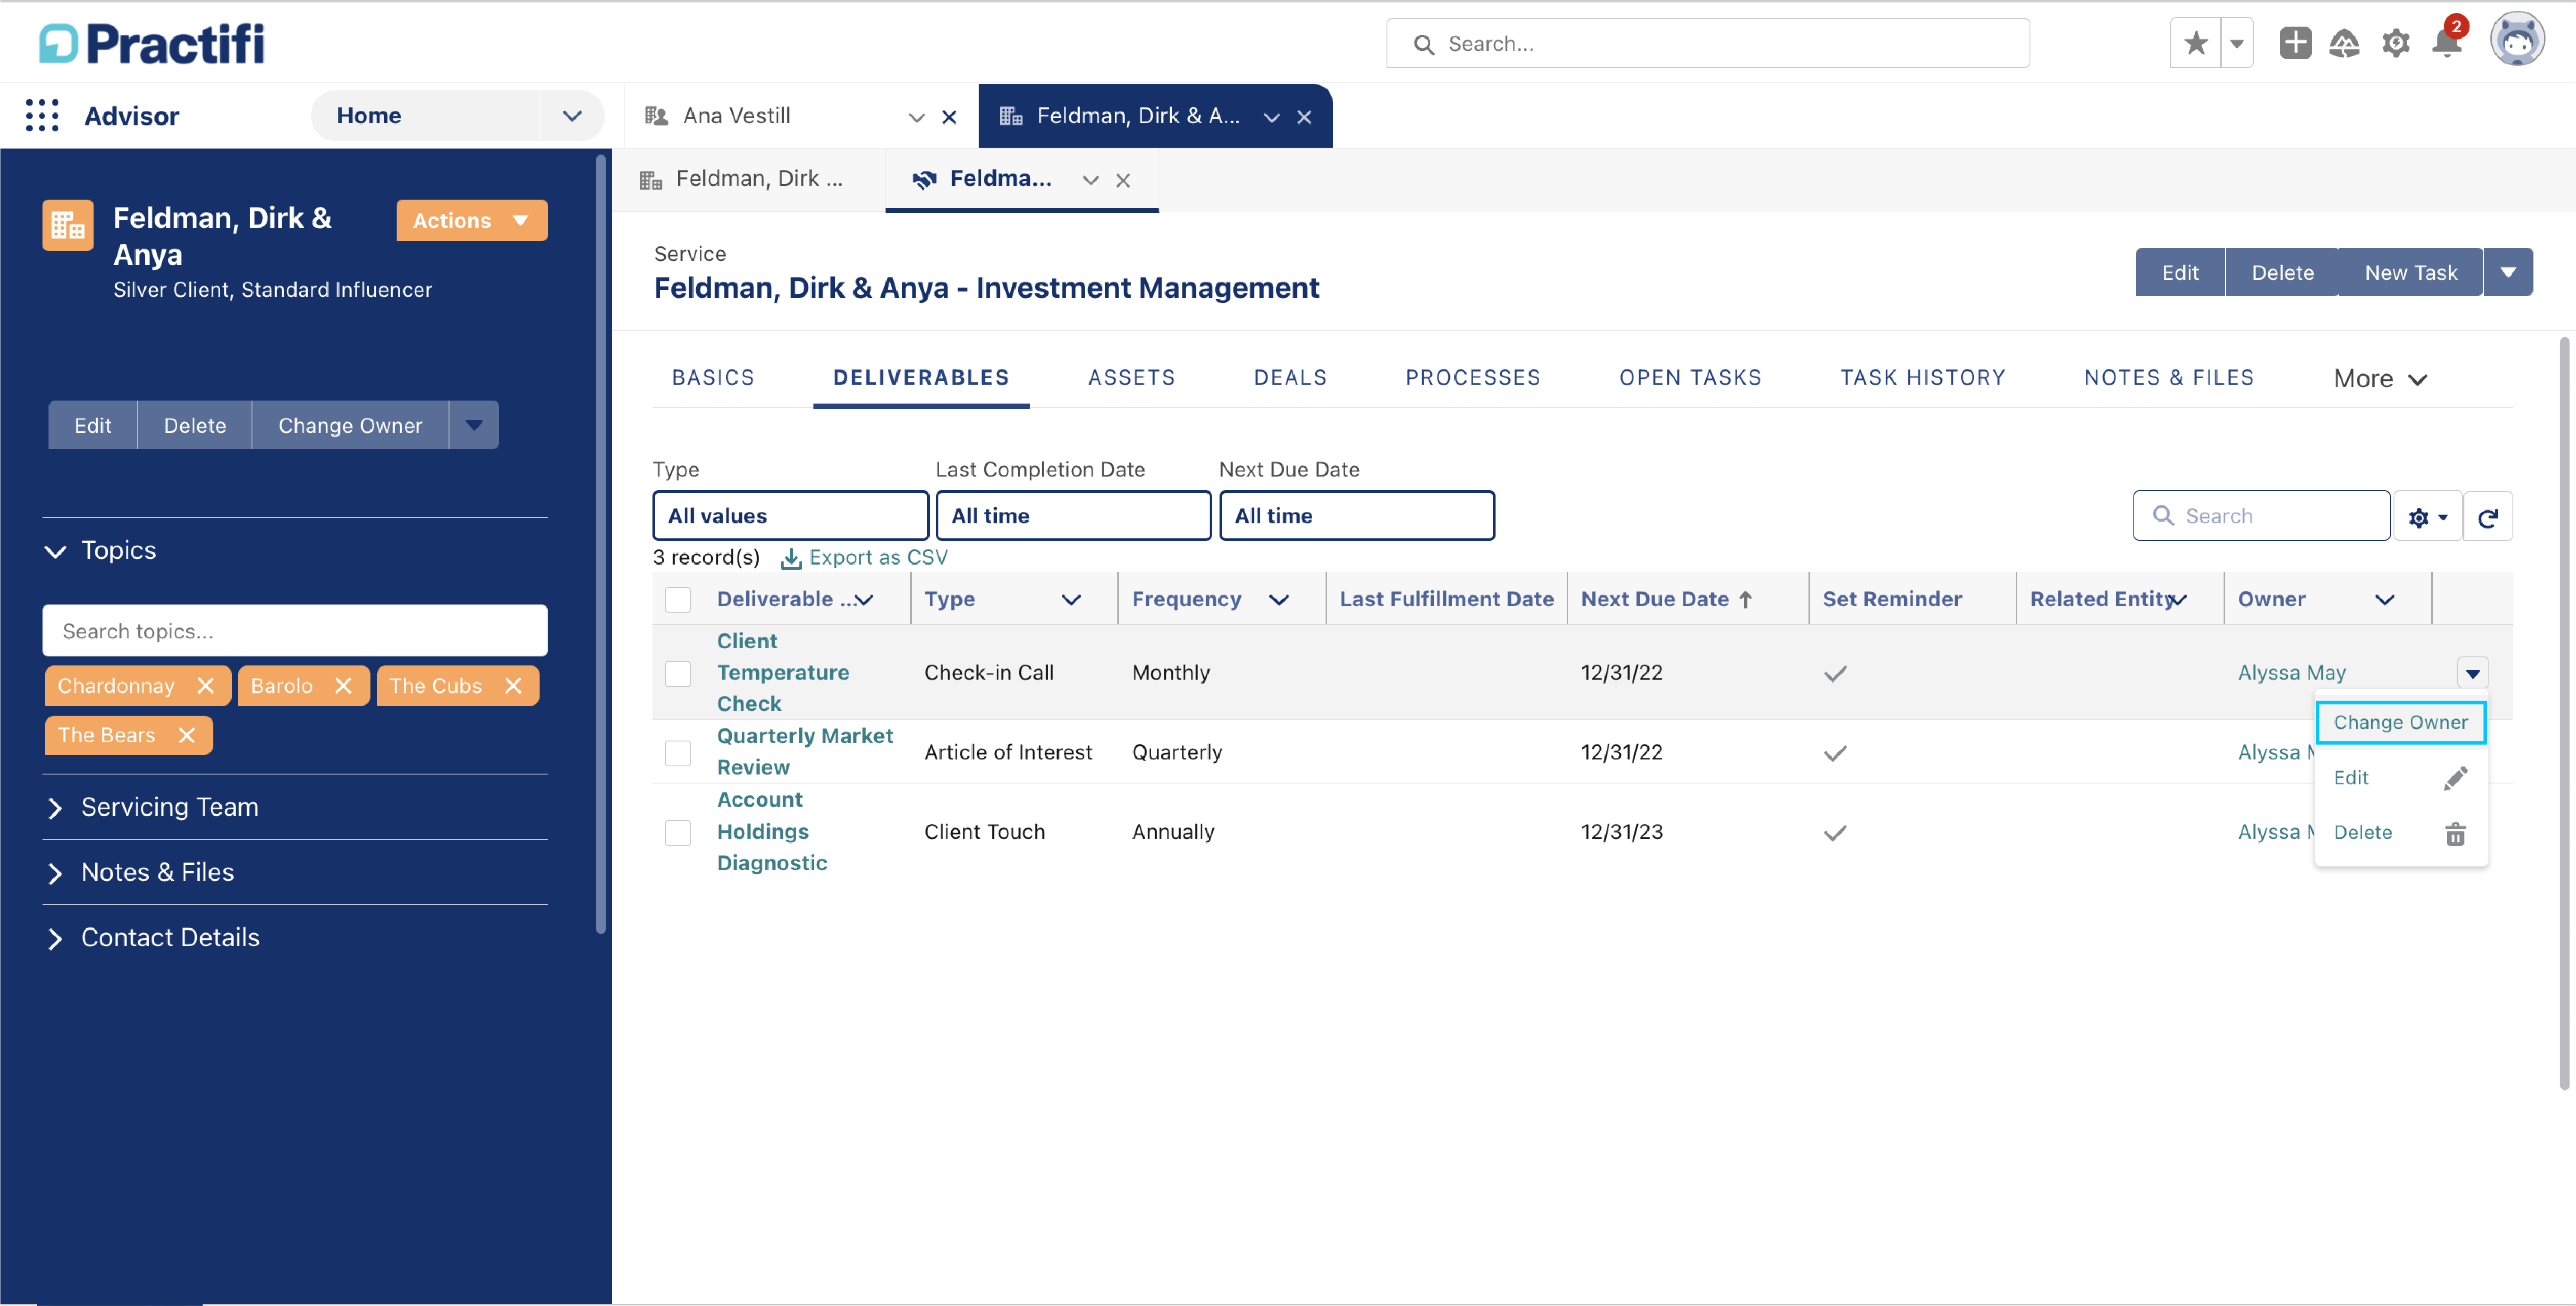Check the Quarterly Market Review row checkbox
Screen dimensions: 2576x1306
(678, 753)
